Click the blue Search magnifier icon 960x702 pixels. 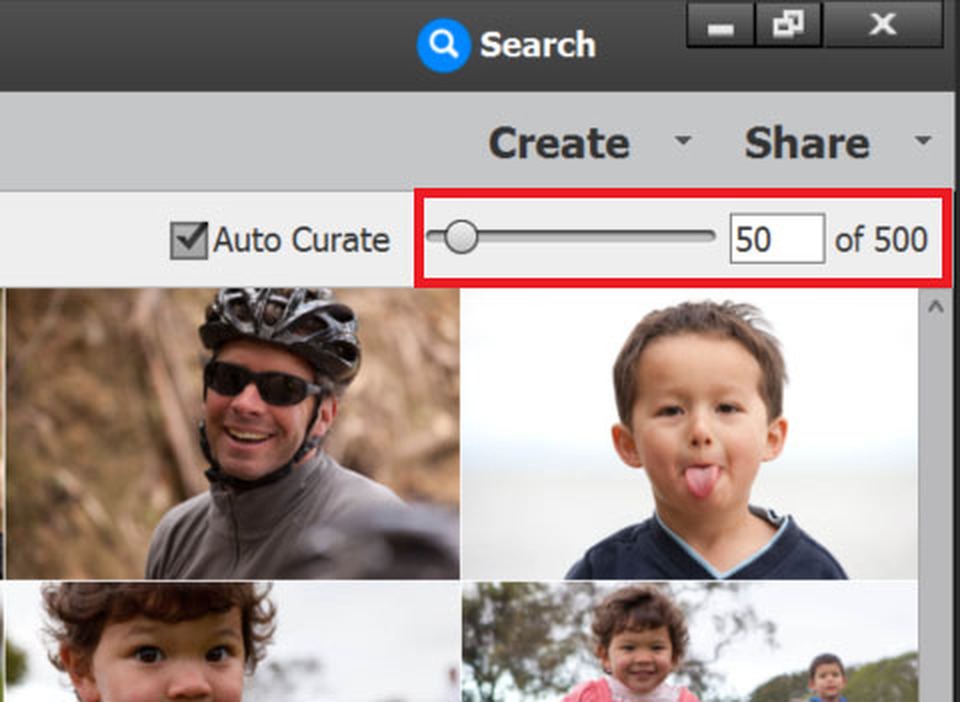tap(443, 45)
